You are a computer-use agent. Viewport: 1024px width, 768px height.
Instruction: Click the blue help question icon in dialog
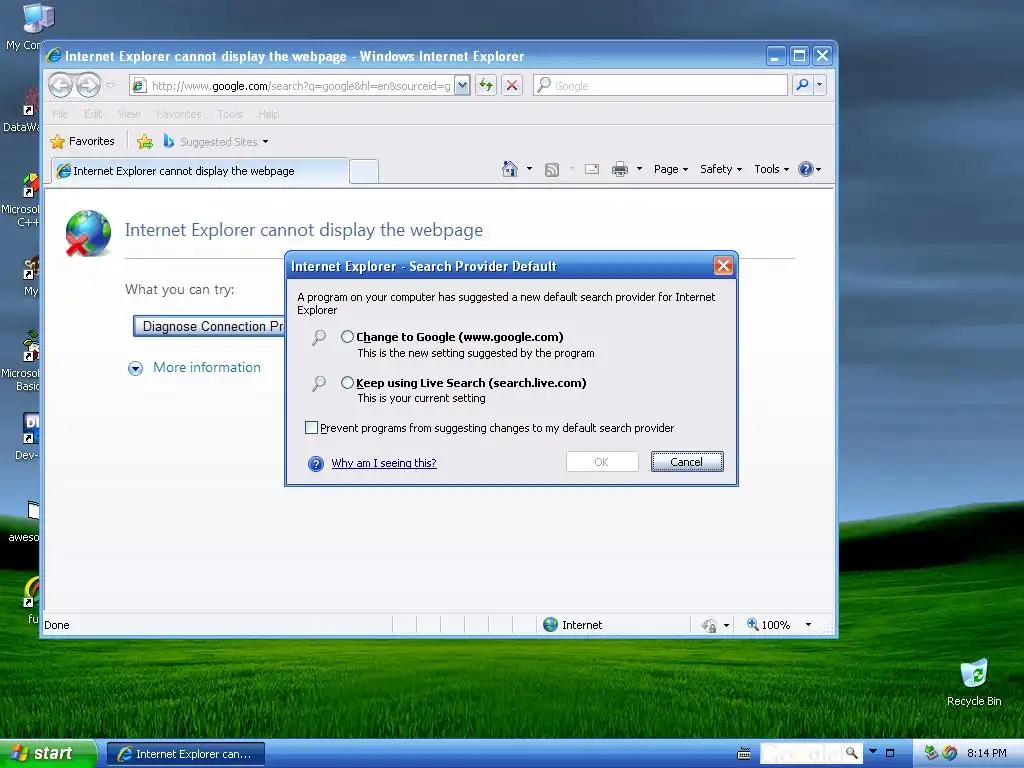[315, 464]
